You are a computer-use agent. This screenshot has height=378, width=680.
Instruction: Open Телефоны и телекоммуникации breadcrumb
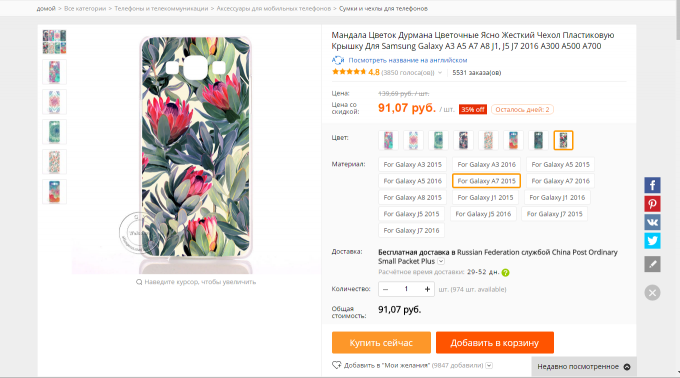tap(161, 8)
